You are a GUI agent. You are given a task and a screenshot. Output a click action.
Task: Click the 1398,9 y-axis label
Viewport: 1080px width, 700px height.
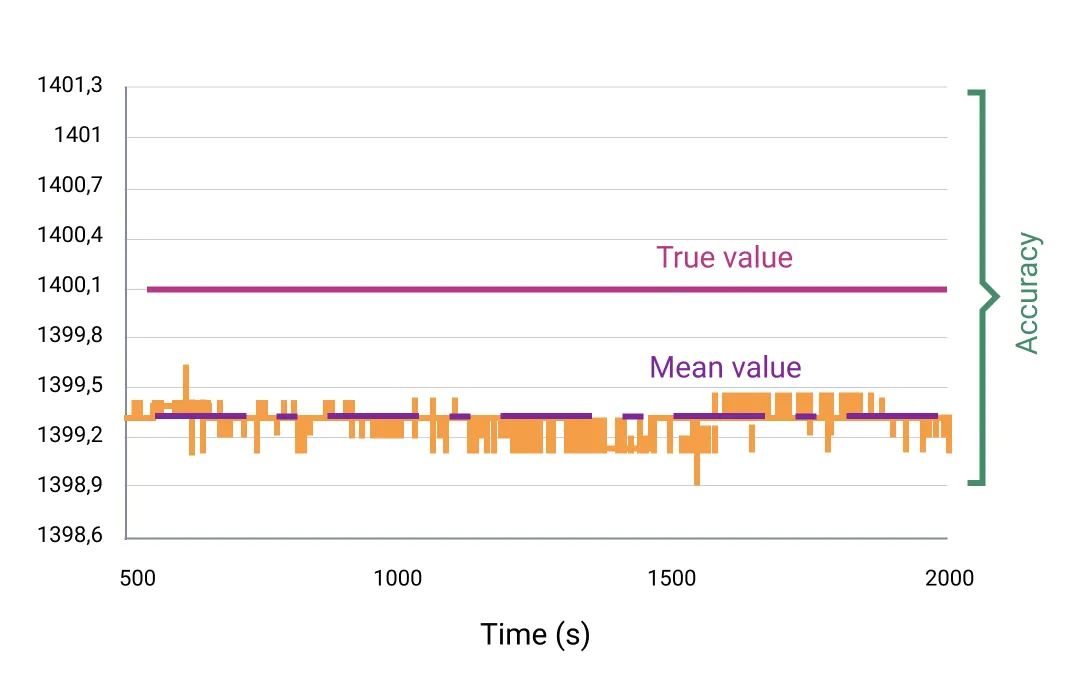click(70, 485)
